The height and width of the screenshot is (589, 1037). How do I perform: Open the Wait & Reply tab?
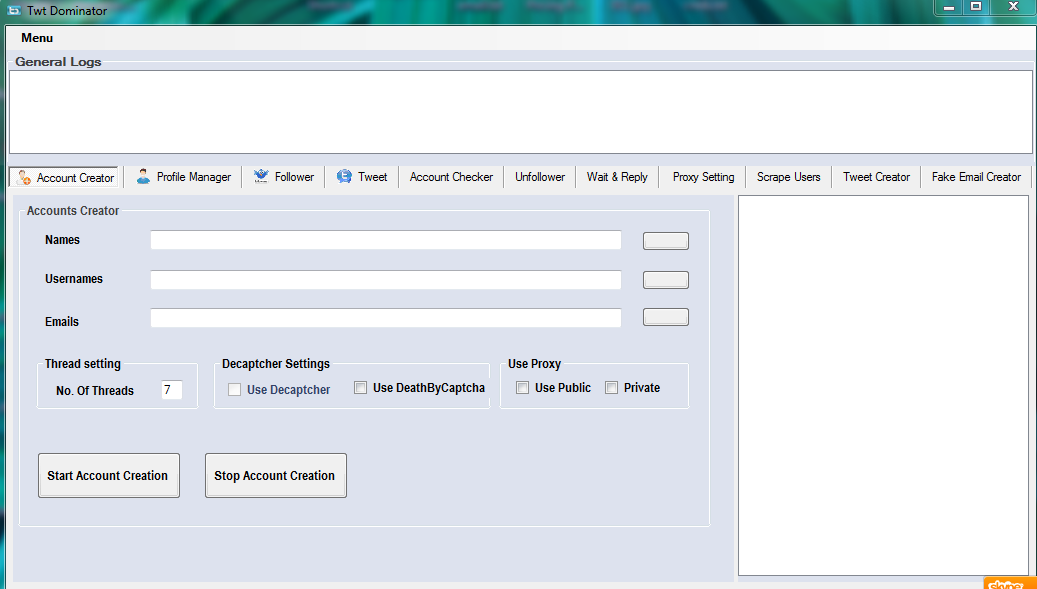(x=617, y=177)
